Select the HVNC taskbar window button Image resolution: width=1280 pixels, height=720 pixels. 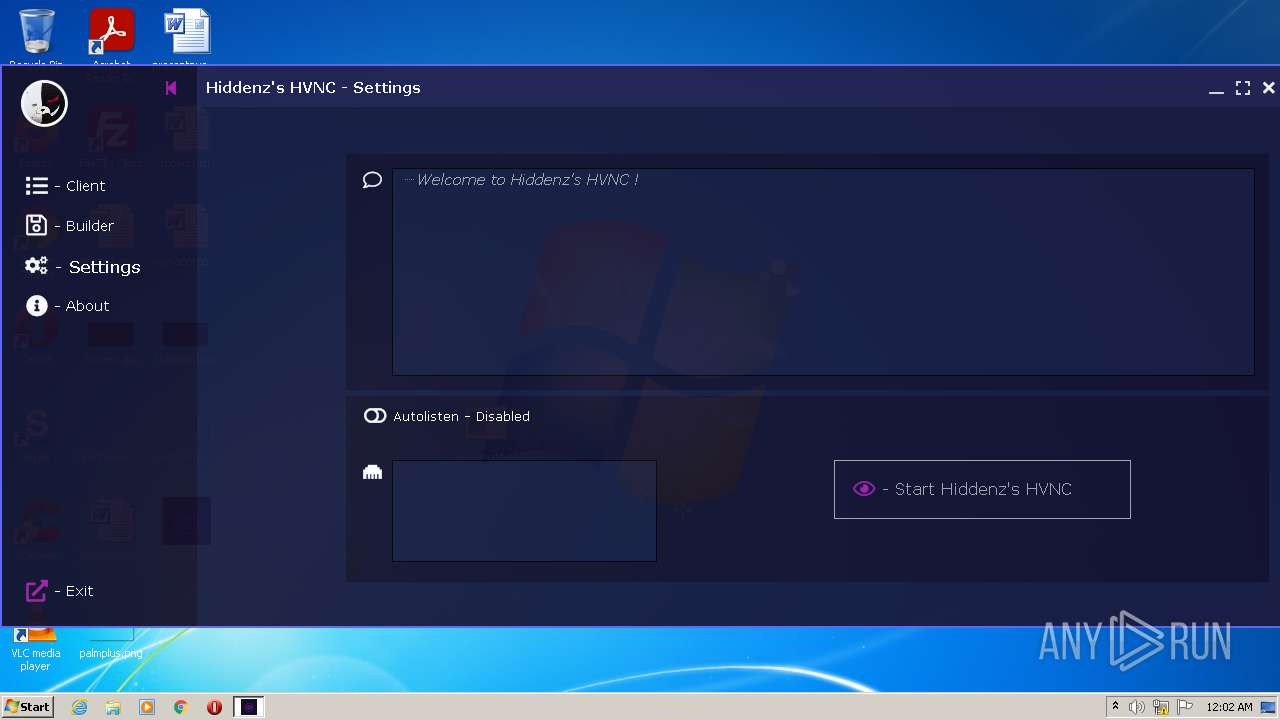point(249,707)
